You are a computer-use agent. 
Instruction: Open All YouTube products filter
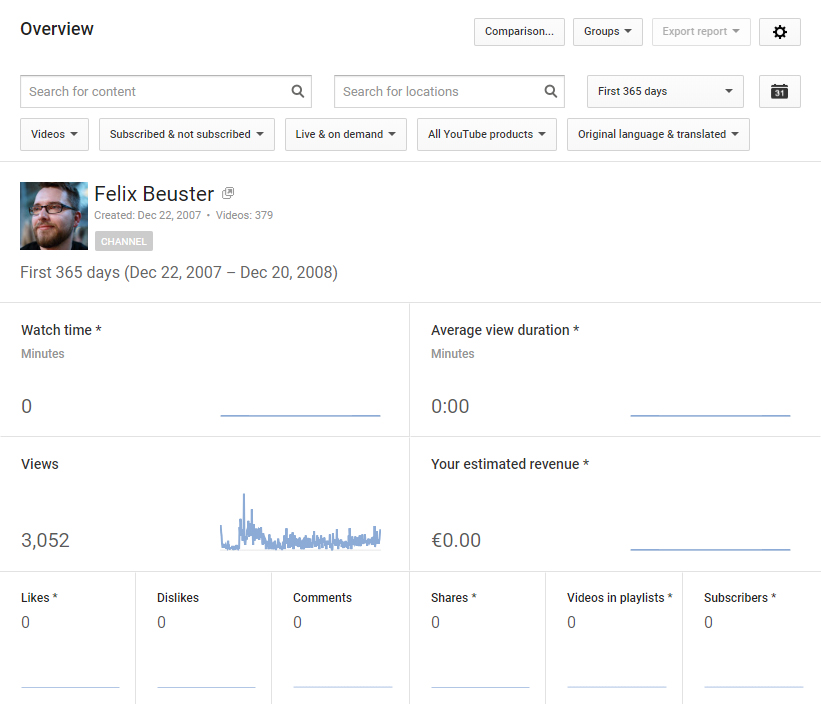pos(486,134)
